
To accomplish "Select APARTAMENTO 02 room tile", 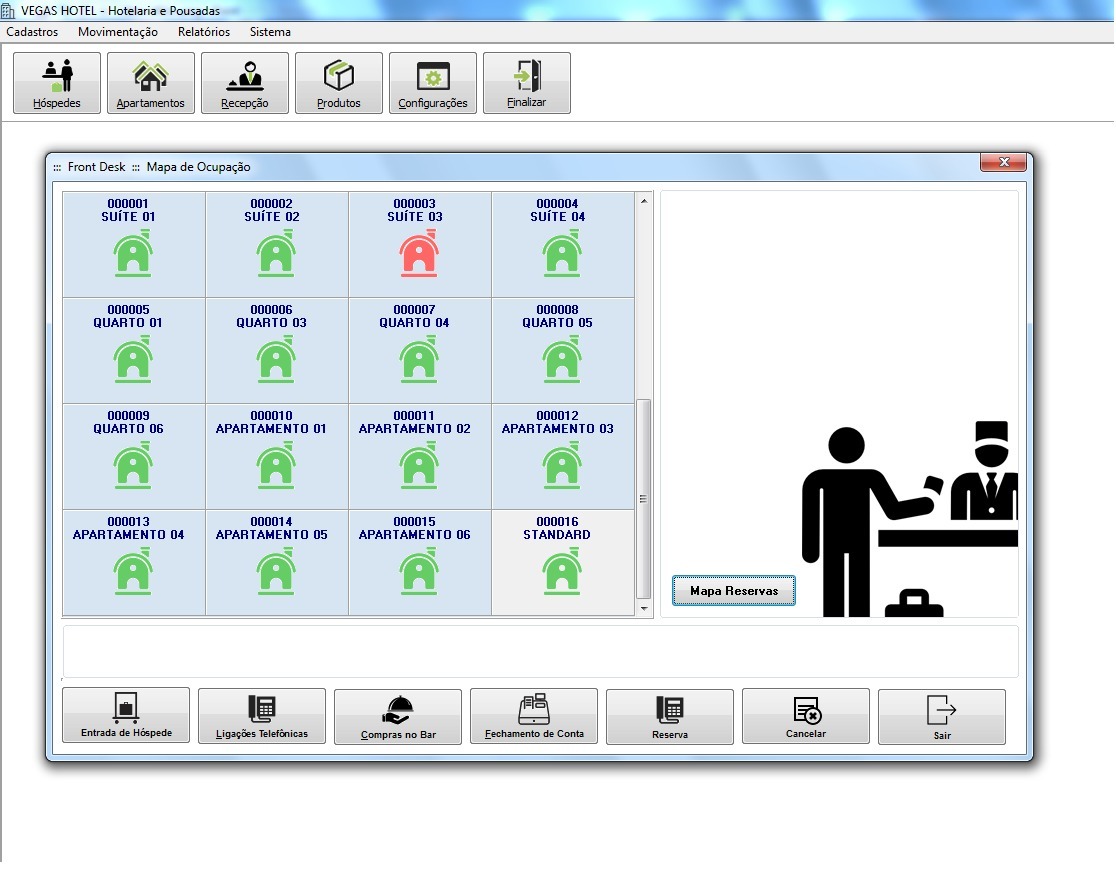I will pos(419,456).
